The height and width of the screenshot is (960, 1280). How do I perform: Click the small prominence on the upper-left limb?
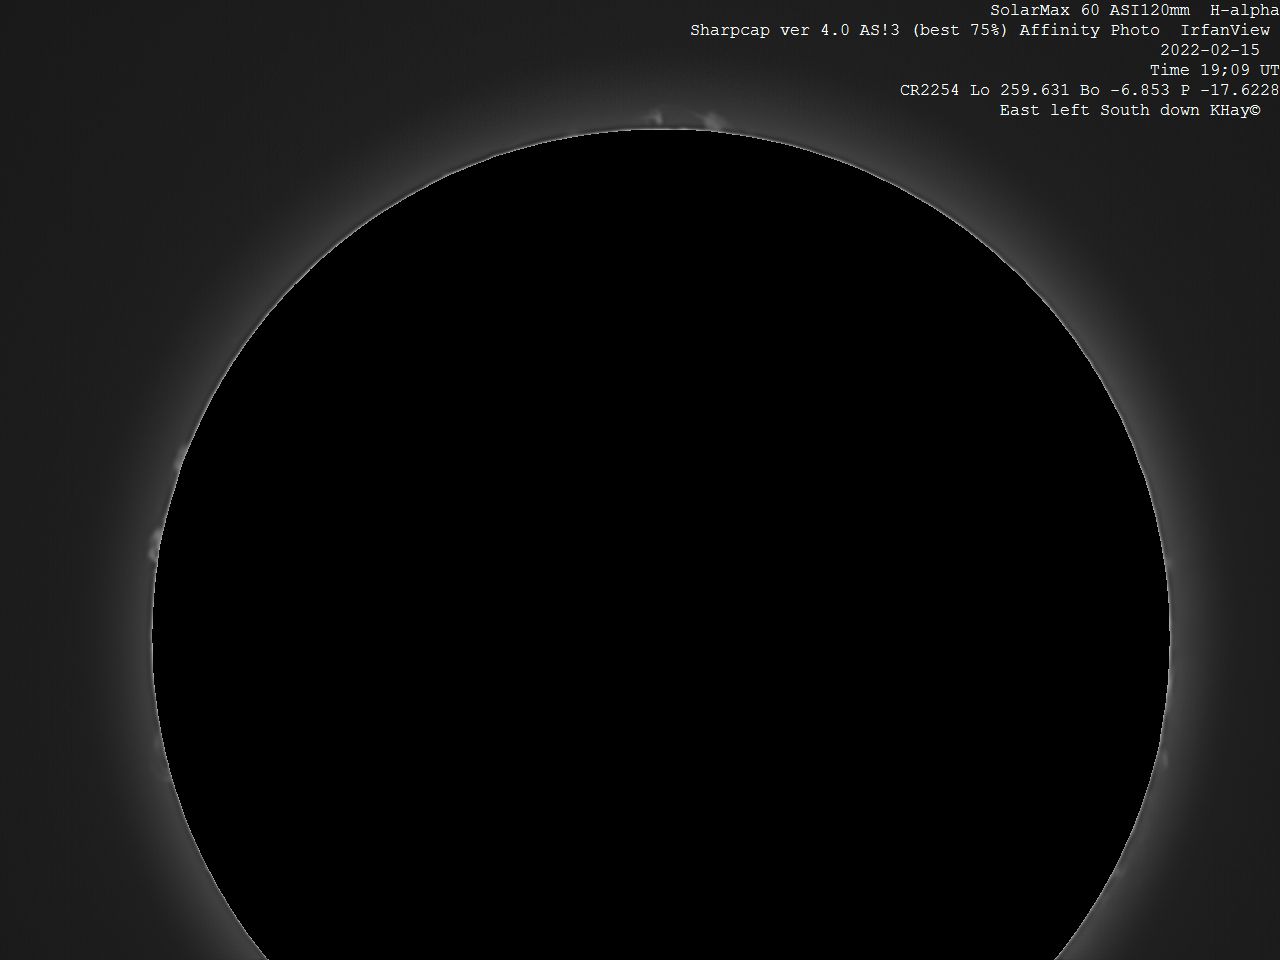click(x=178, y=463)
